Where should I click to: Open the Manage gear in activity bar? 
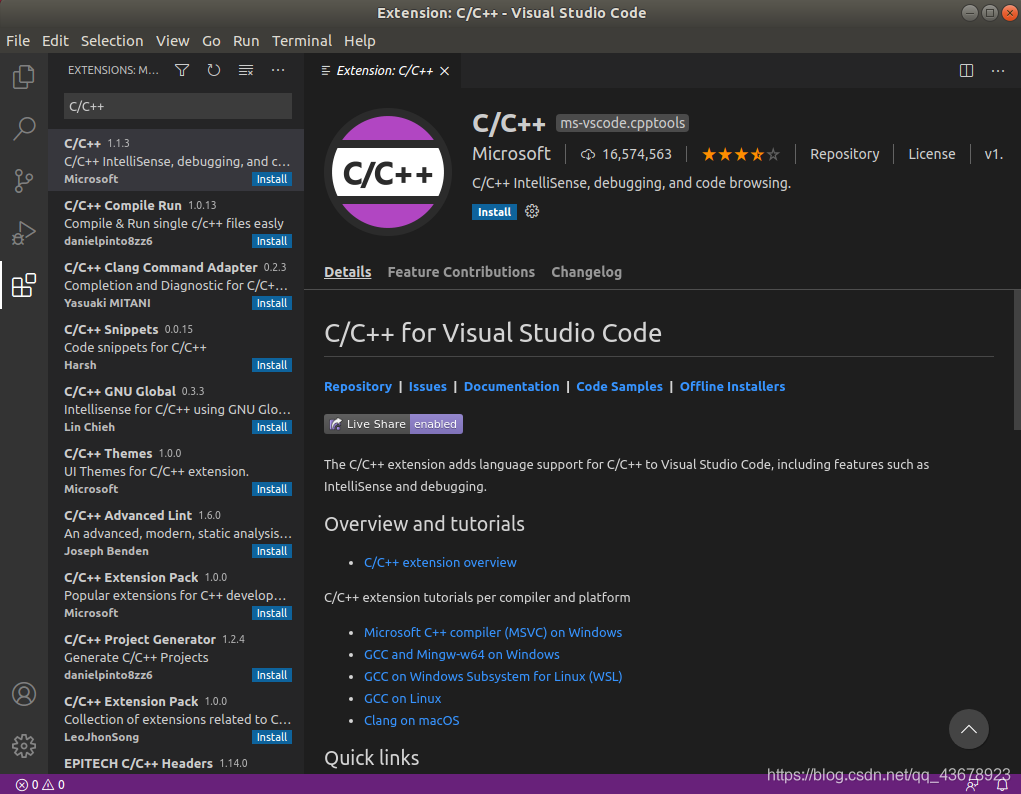tap(23, 746)
